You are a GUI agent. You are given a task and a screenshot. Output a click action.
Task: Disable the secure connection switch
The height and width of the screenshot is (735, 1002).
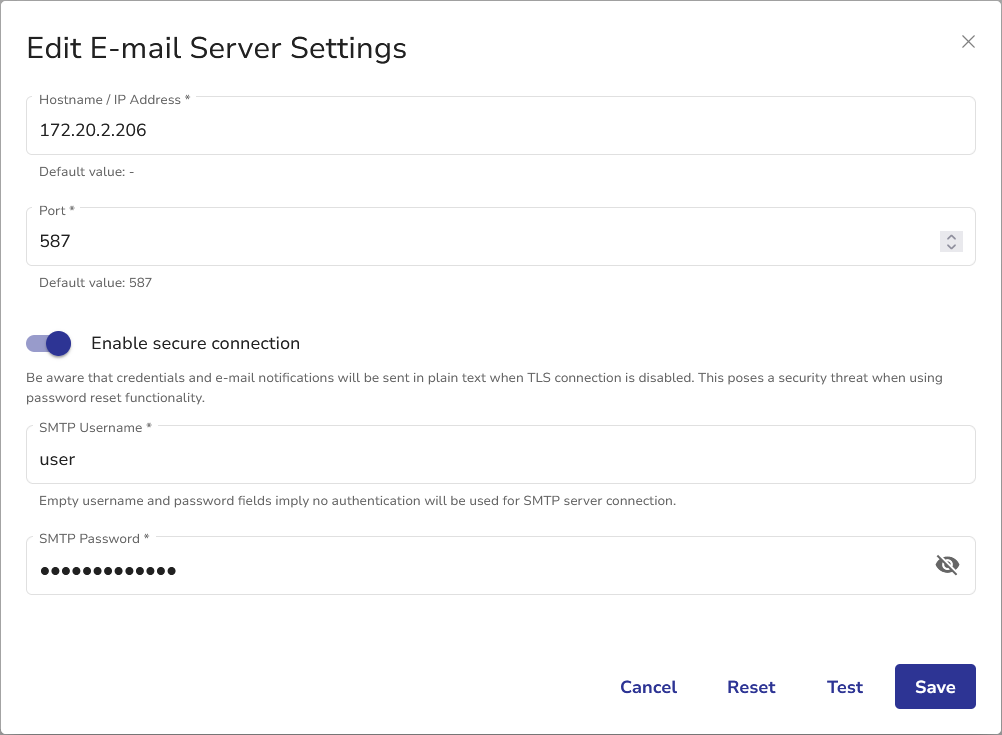pyautogui.click(x=49, y=343)
